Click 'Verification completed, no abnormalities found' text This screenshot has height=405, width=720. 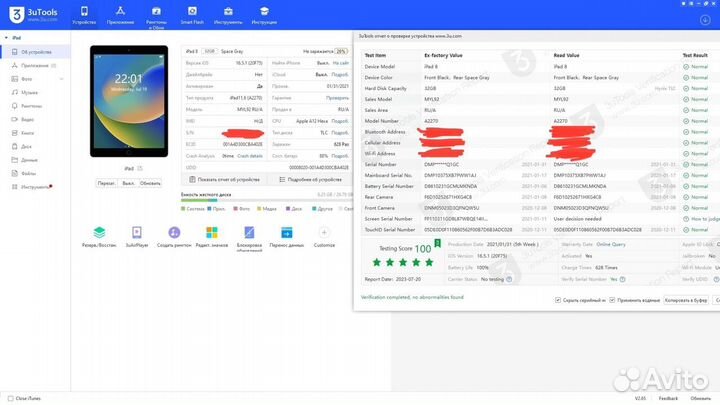click(x=412, y=298)
